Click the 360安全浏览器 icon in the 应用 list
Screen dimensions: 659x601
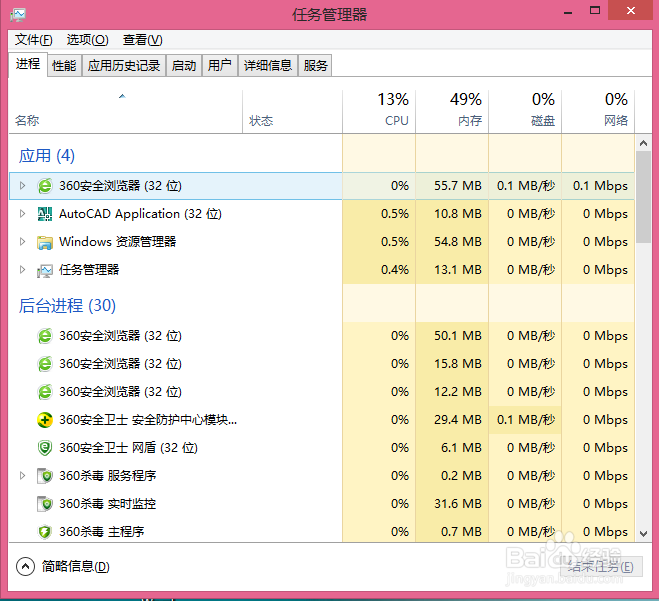(45, 186)
